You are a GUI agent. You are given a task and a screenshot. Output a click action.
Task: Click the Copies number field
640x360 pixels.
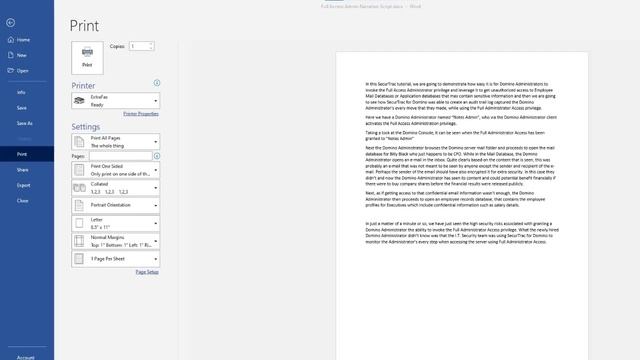139,46
